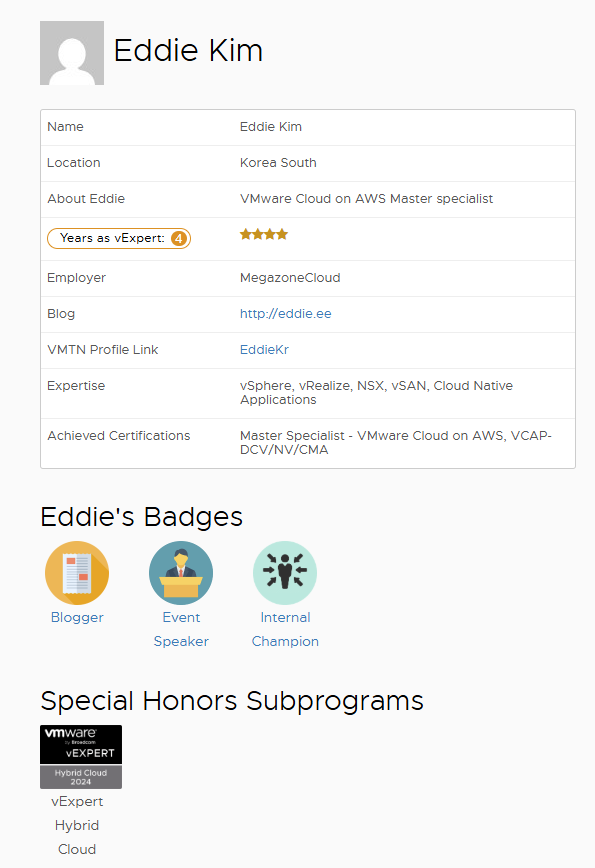Click the gold four-star rating

pos(264,234)
